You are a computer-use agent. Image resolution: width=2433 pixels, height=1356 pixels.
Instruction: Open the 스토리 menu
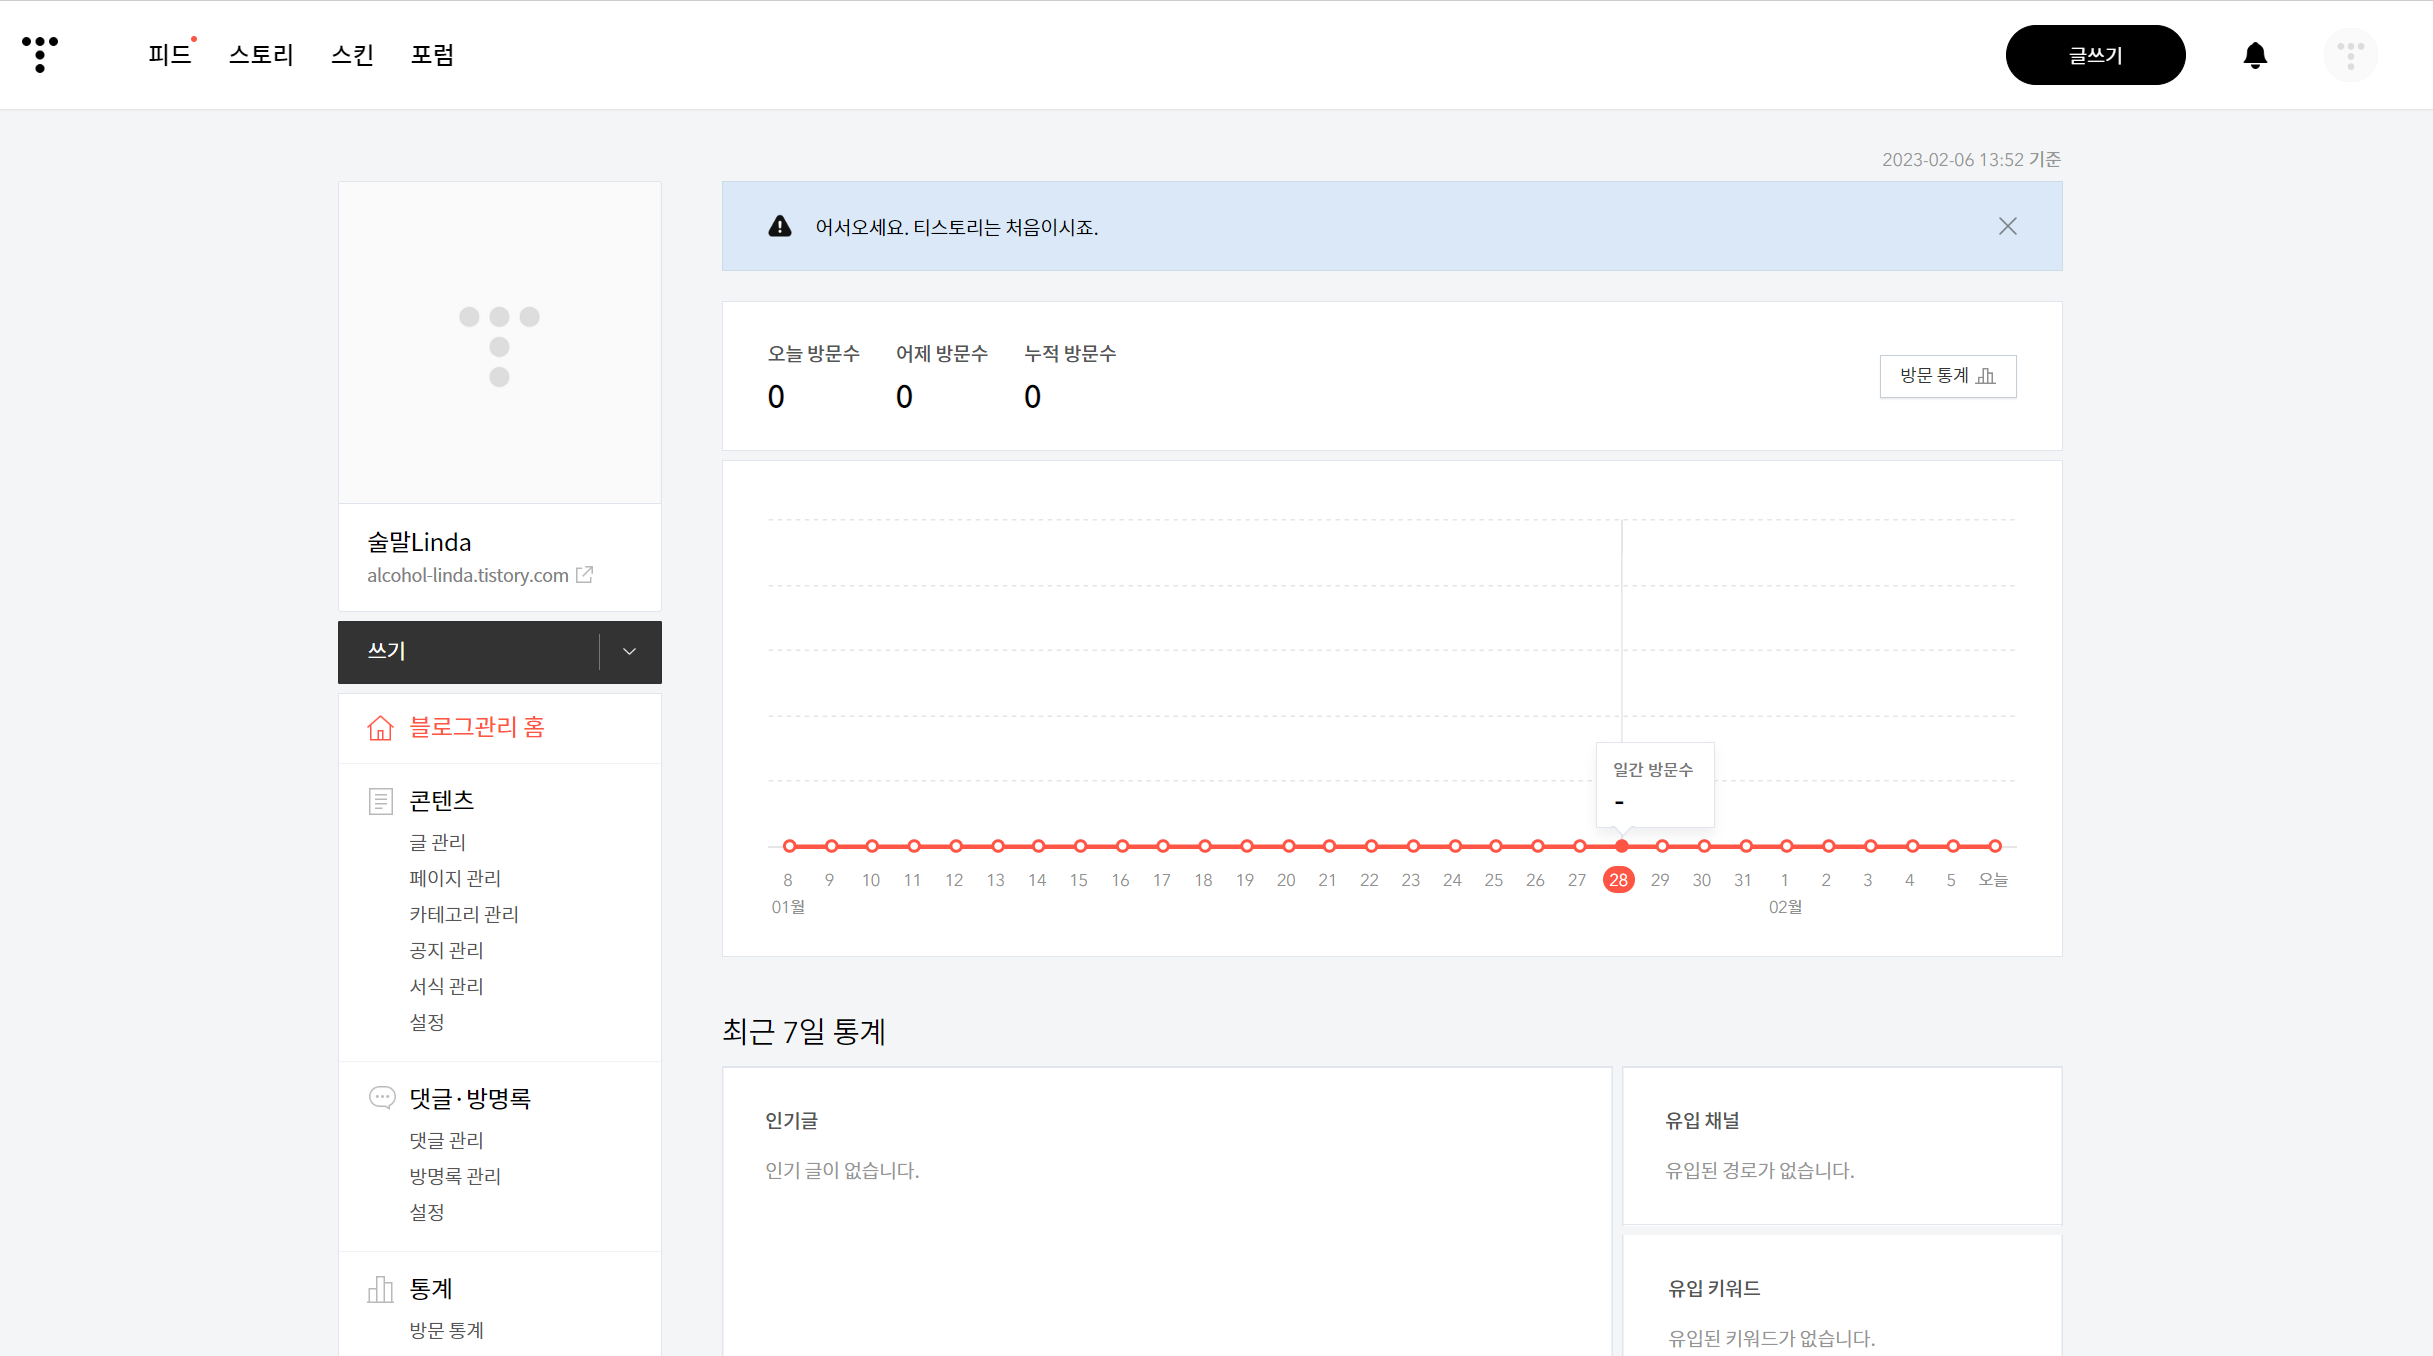coord(261,55)
